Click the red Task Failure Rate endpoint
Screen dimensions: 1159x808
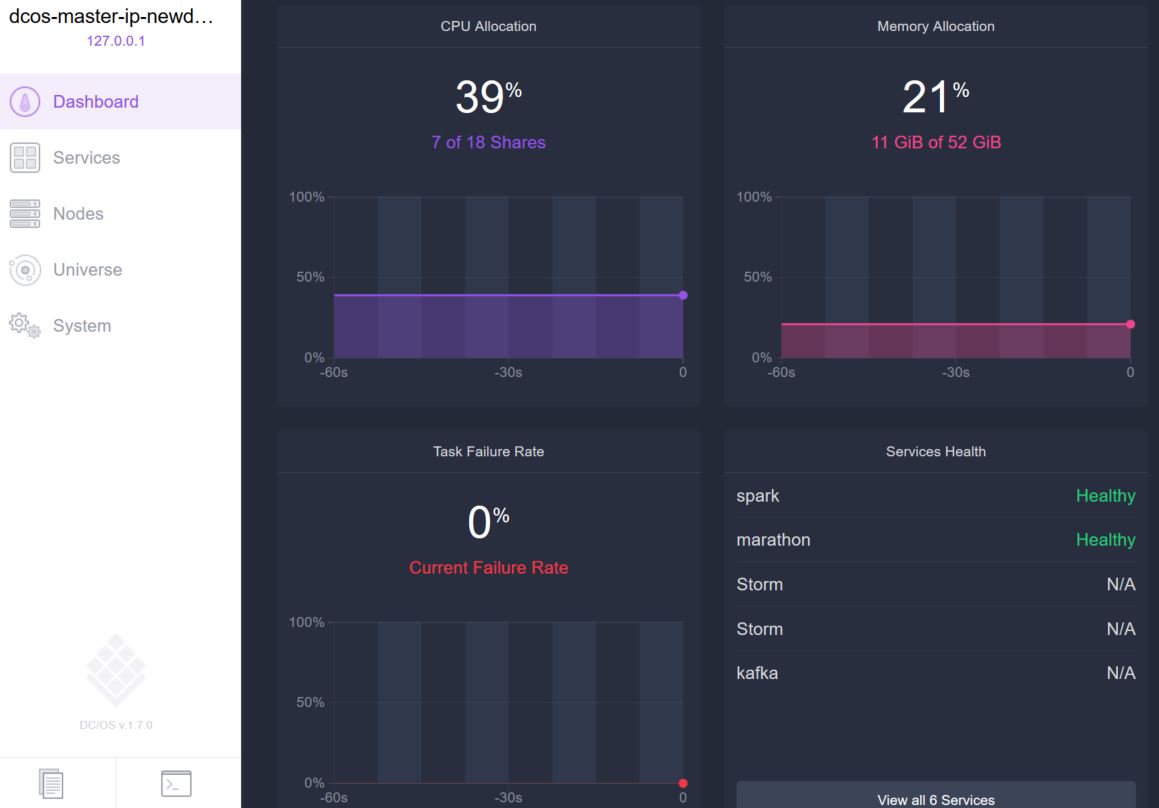683,783
